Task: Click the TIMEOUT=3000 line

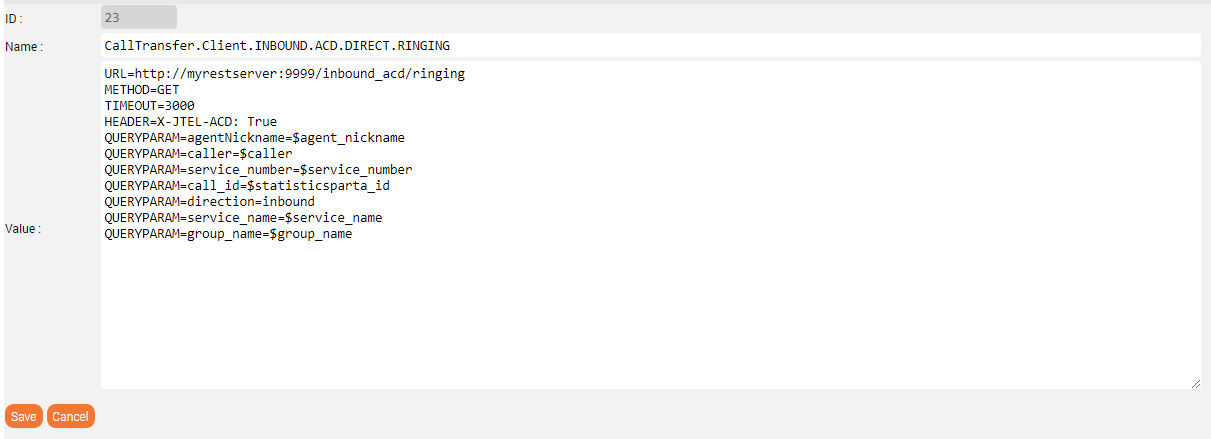Action: [149, 106]
